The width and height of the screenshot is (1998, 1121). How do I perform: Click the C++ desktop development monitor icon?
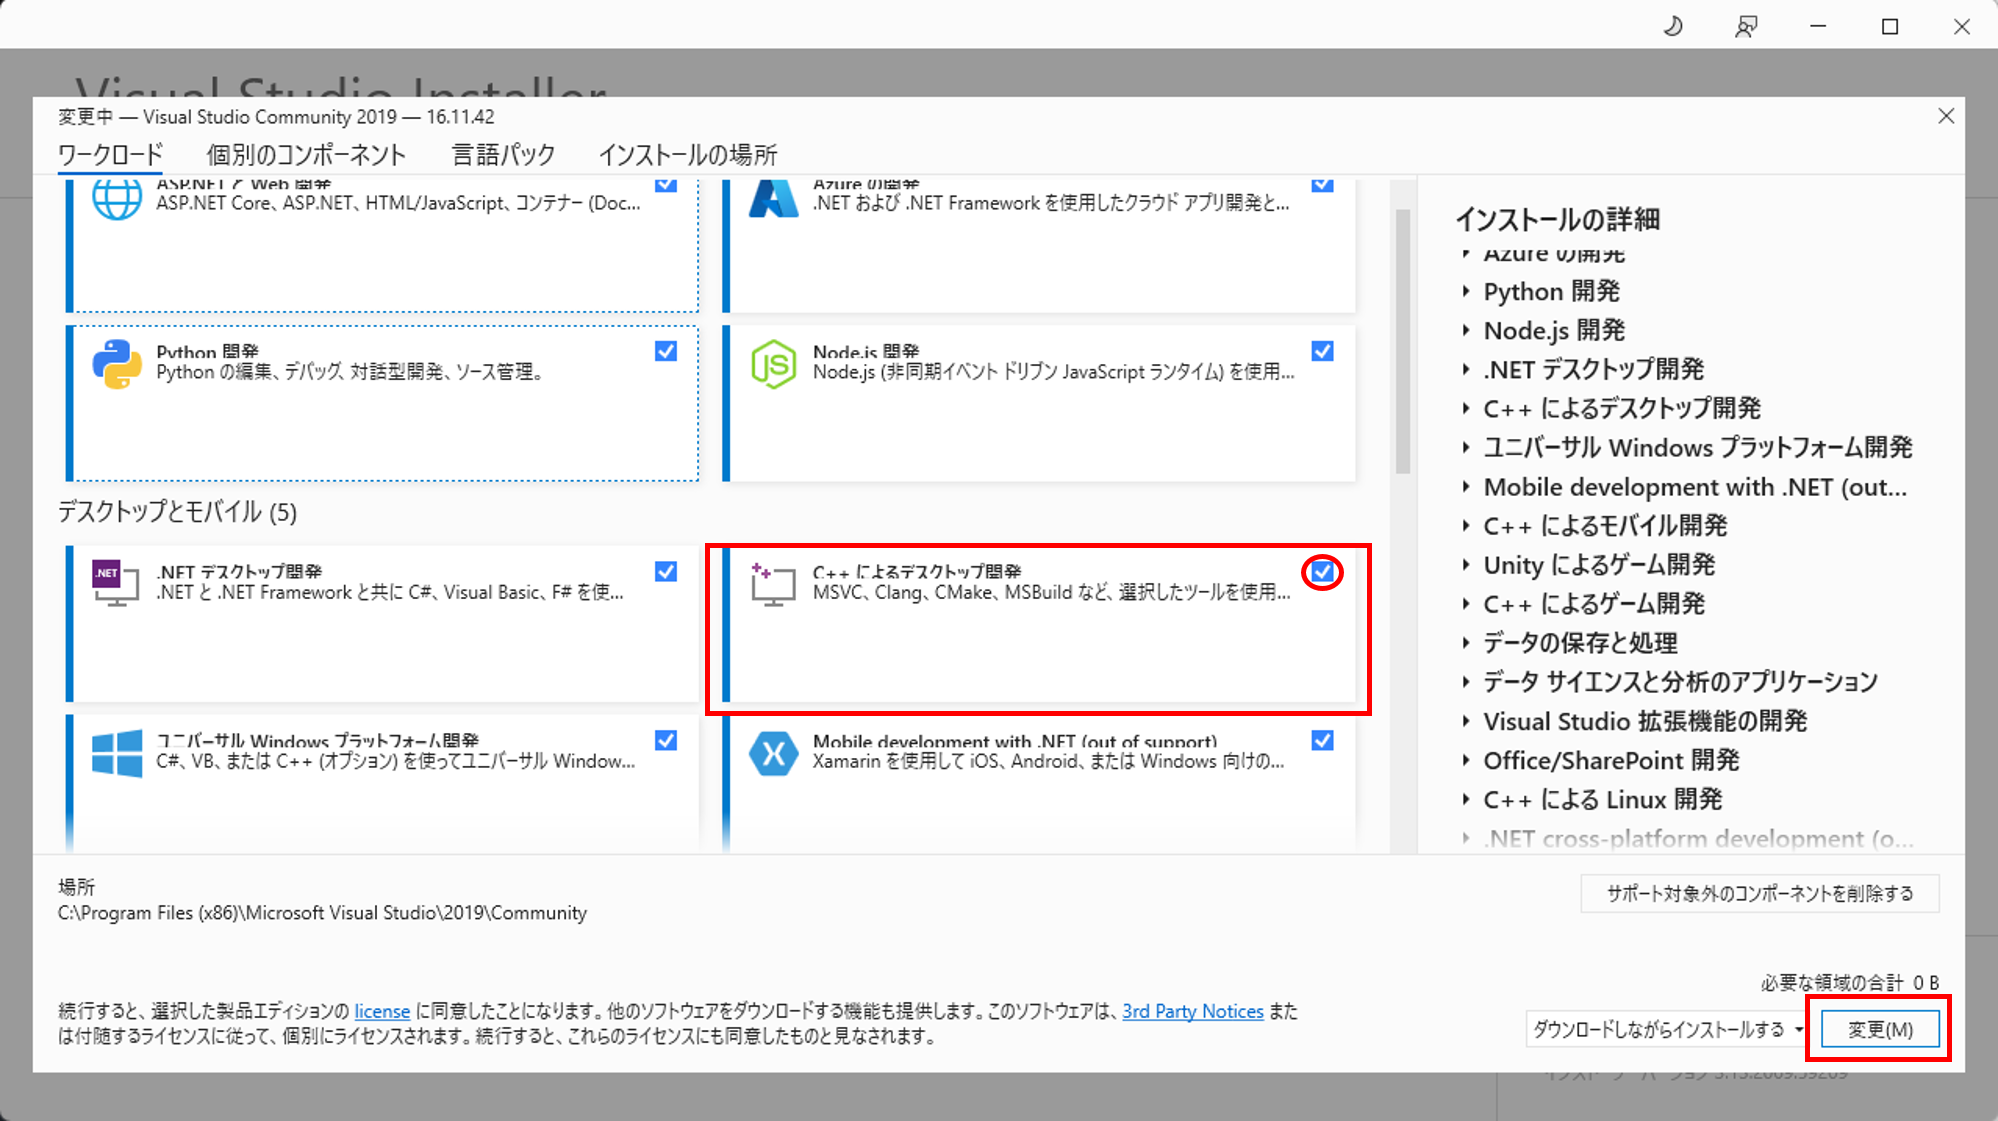(773, 584)
